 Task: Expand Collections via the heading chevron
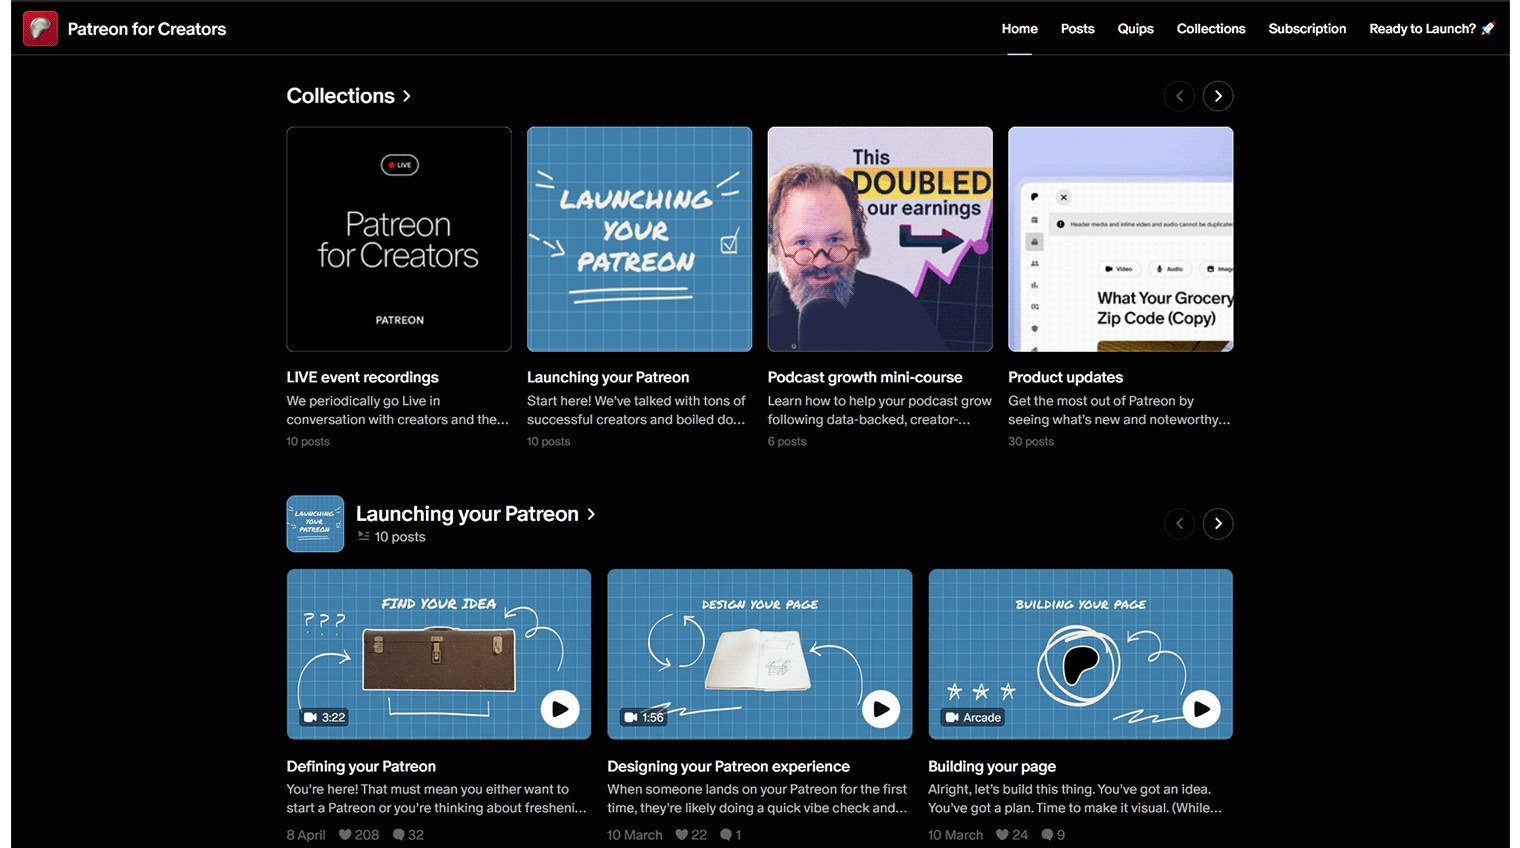(x=406, y=96)
